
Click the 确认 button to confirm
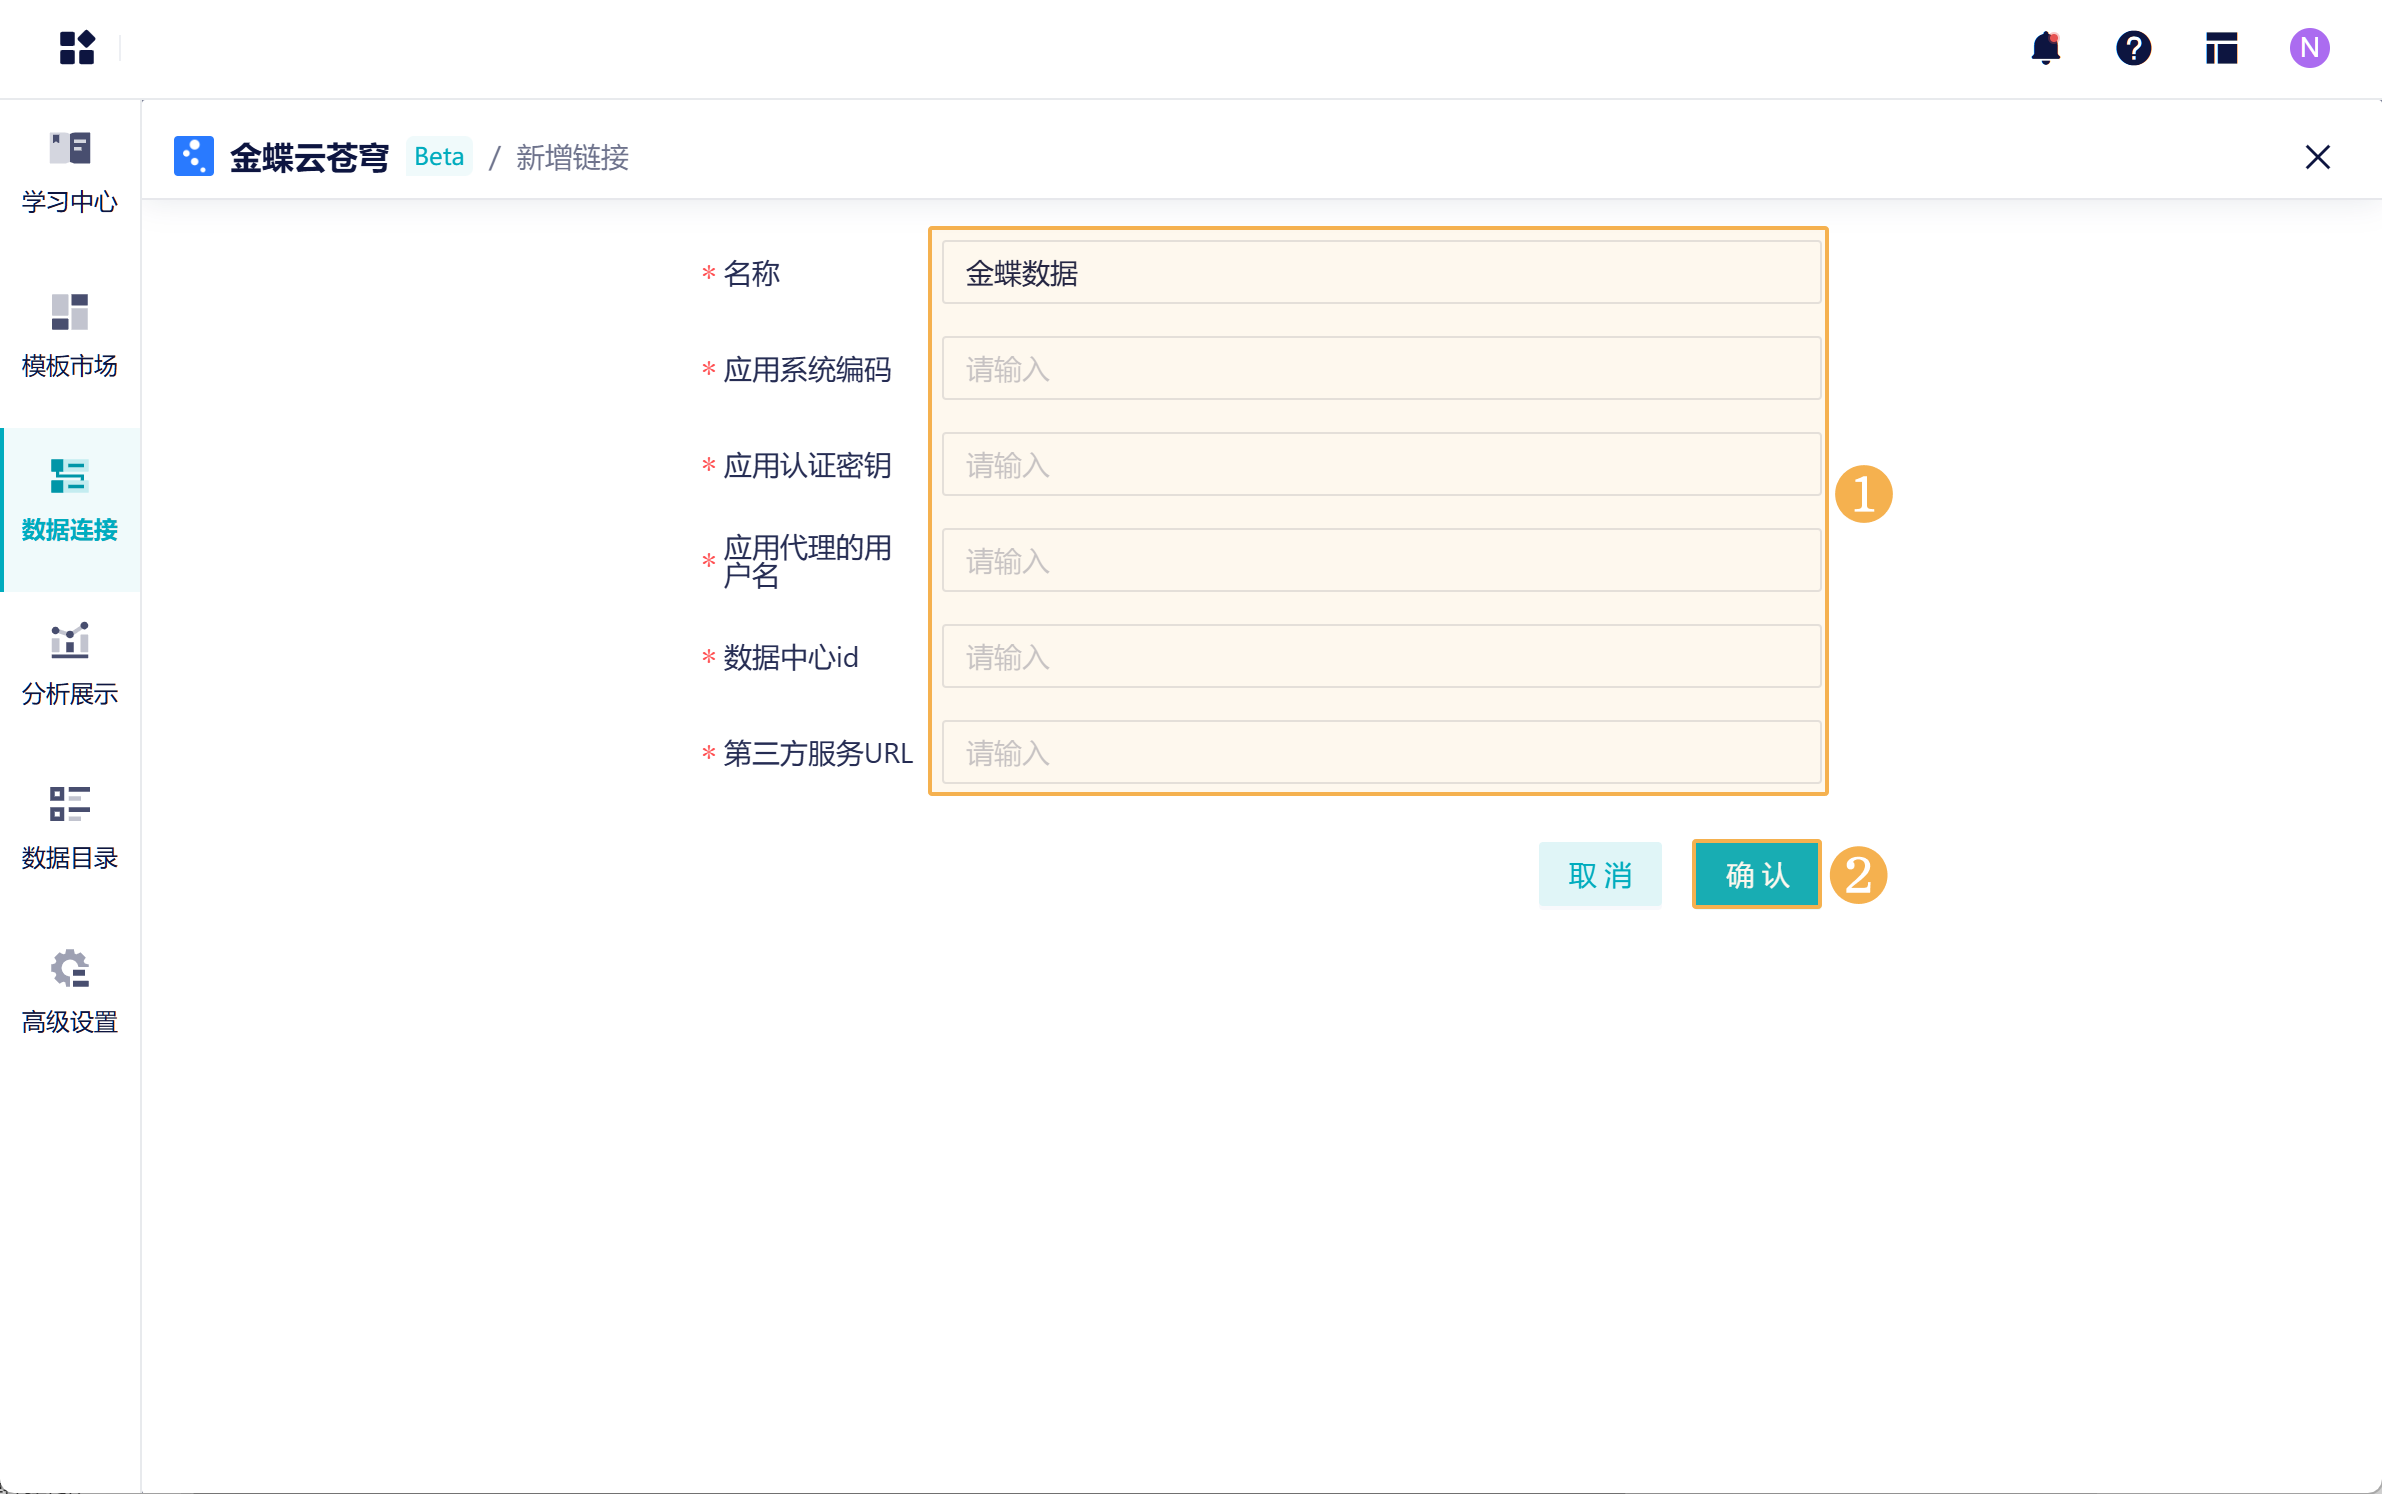1756,875
